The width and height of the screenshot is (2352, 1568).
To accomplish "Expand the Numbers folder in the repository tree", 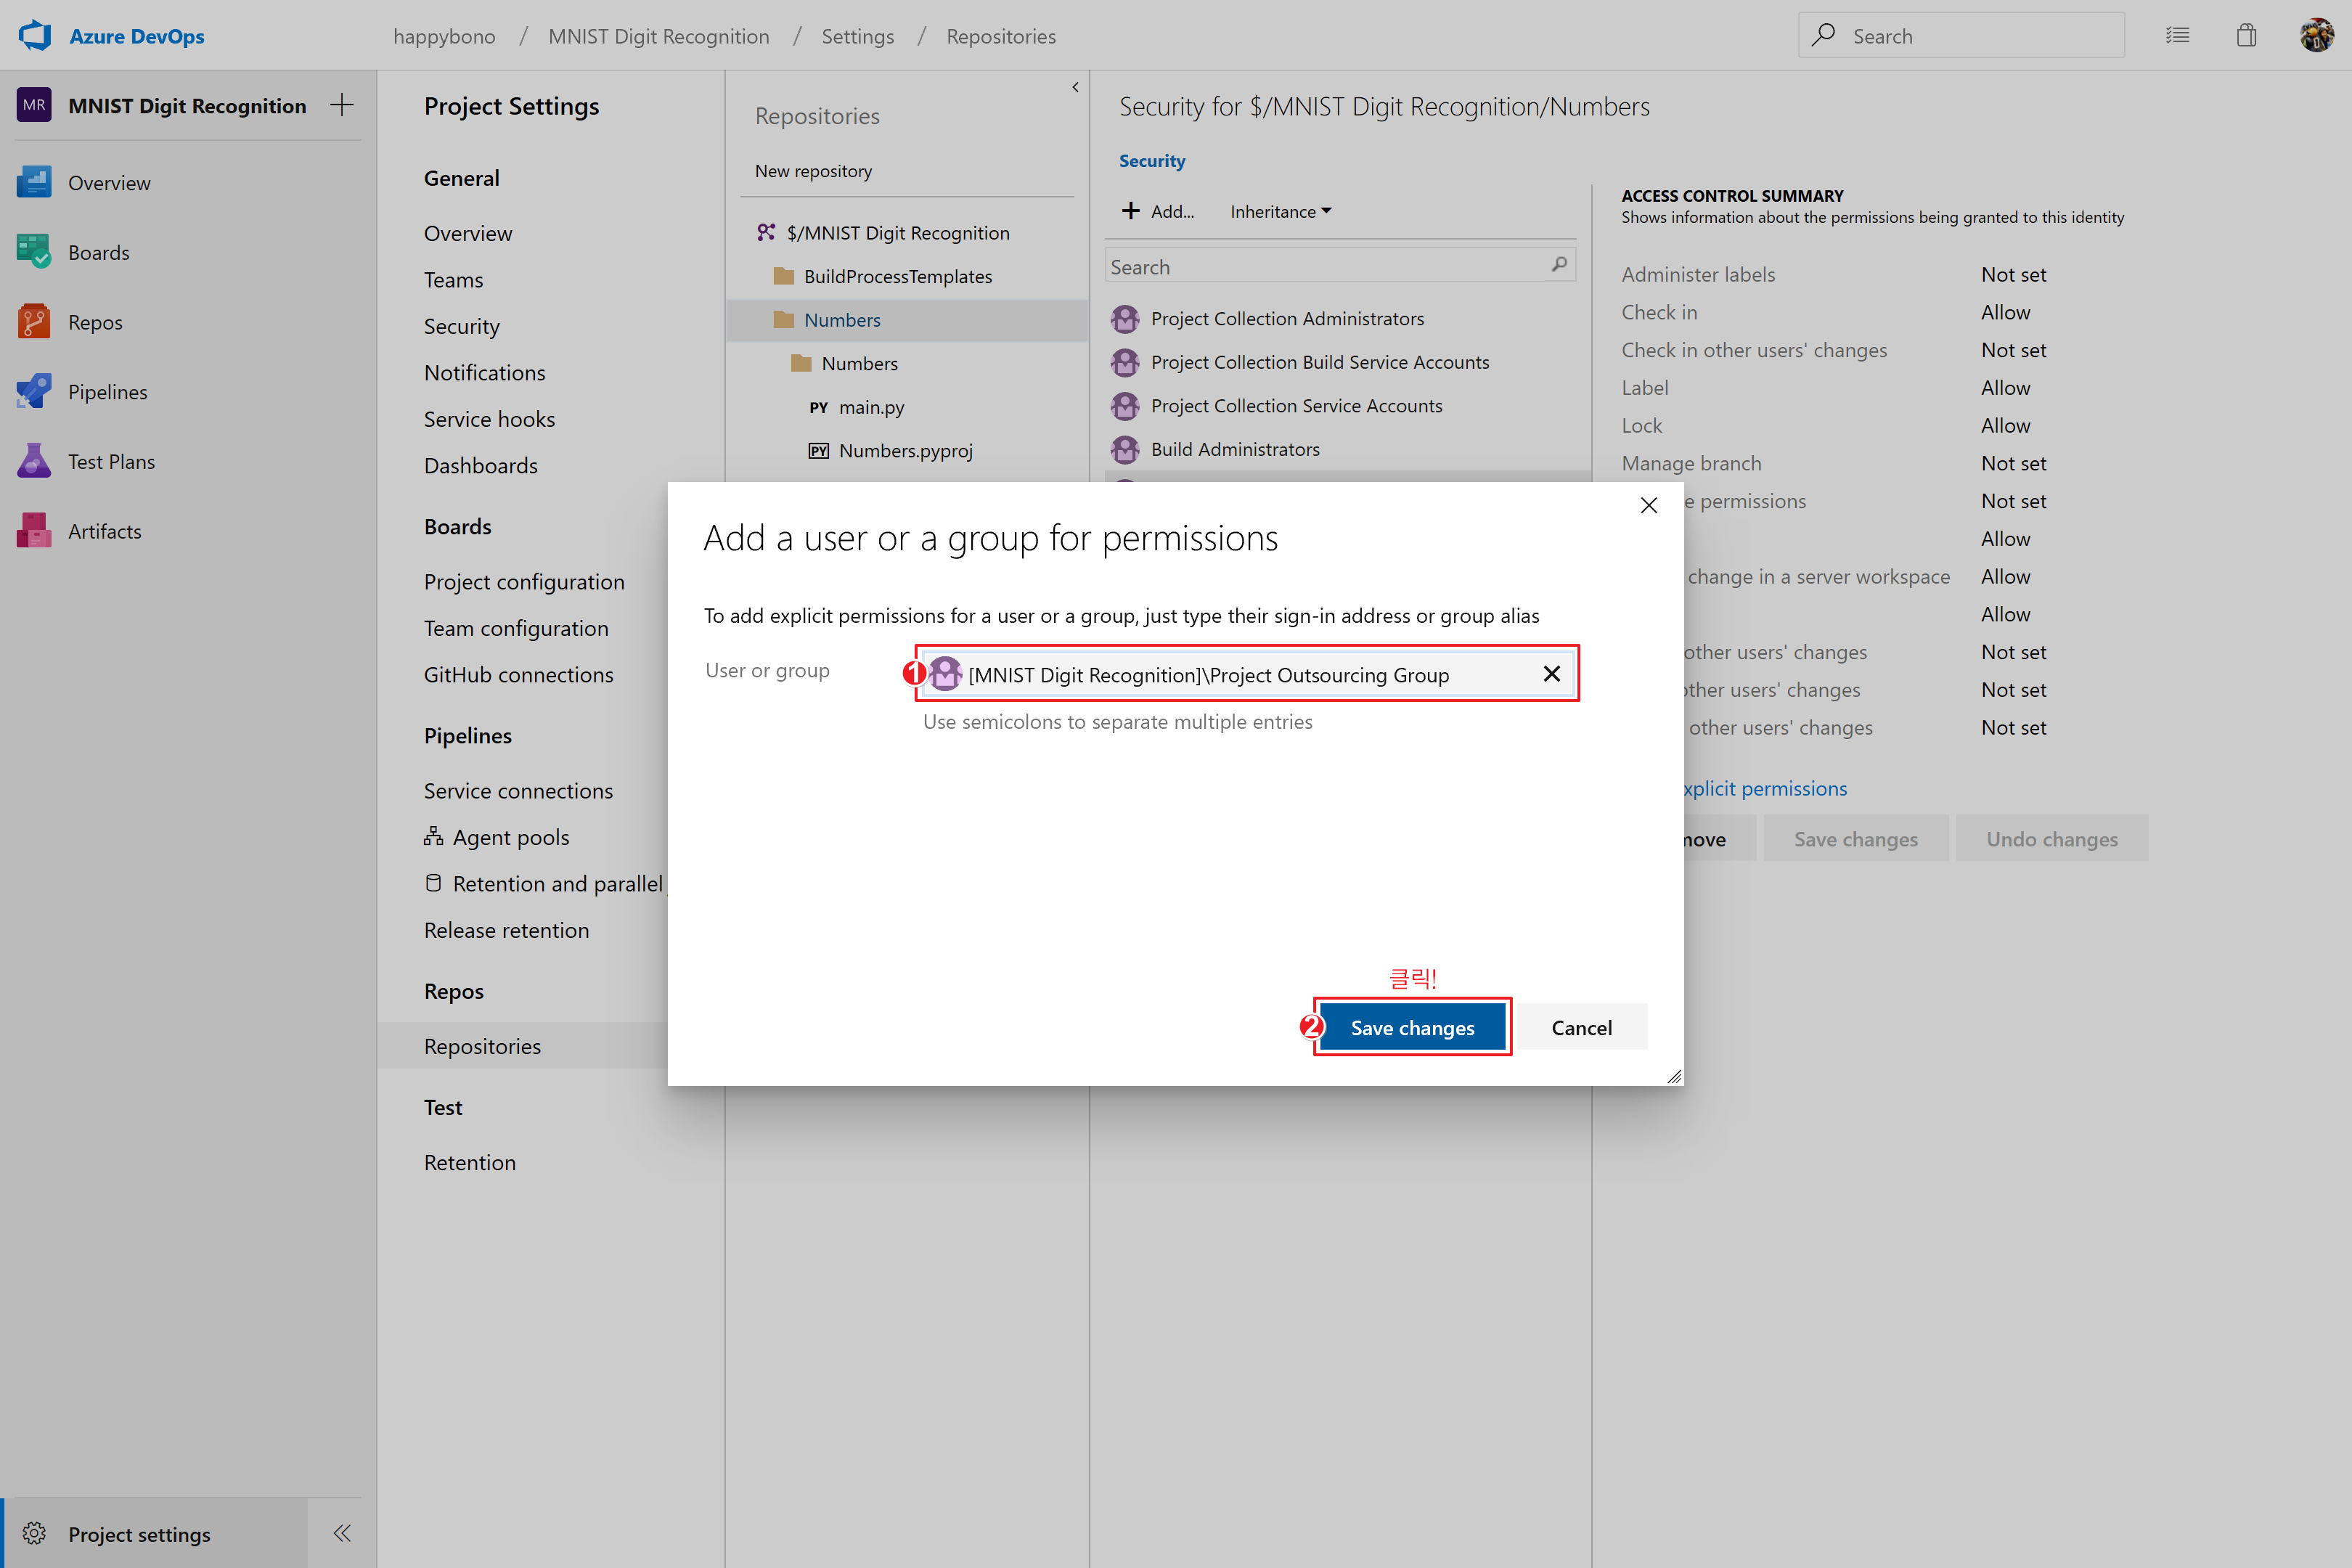I will click(x=841, y=320).
